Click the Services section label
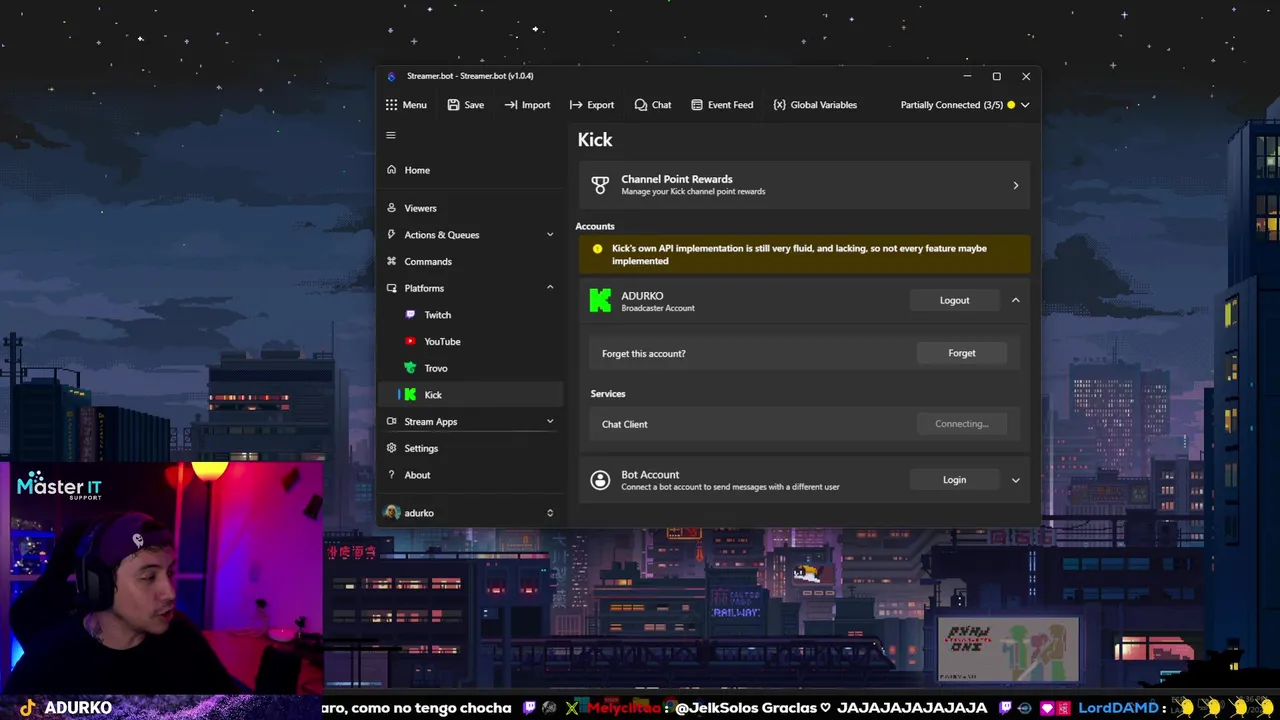The image size is (1280, 720). click(608, 394)
